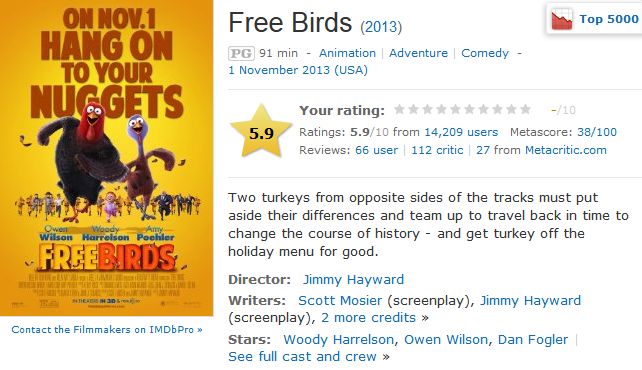Screen dimensions: 642x370
Task: Open the 66 user reviews
Action: click(376, 150)
